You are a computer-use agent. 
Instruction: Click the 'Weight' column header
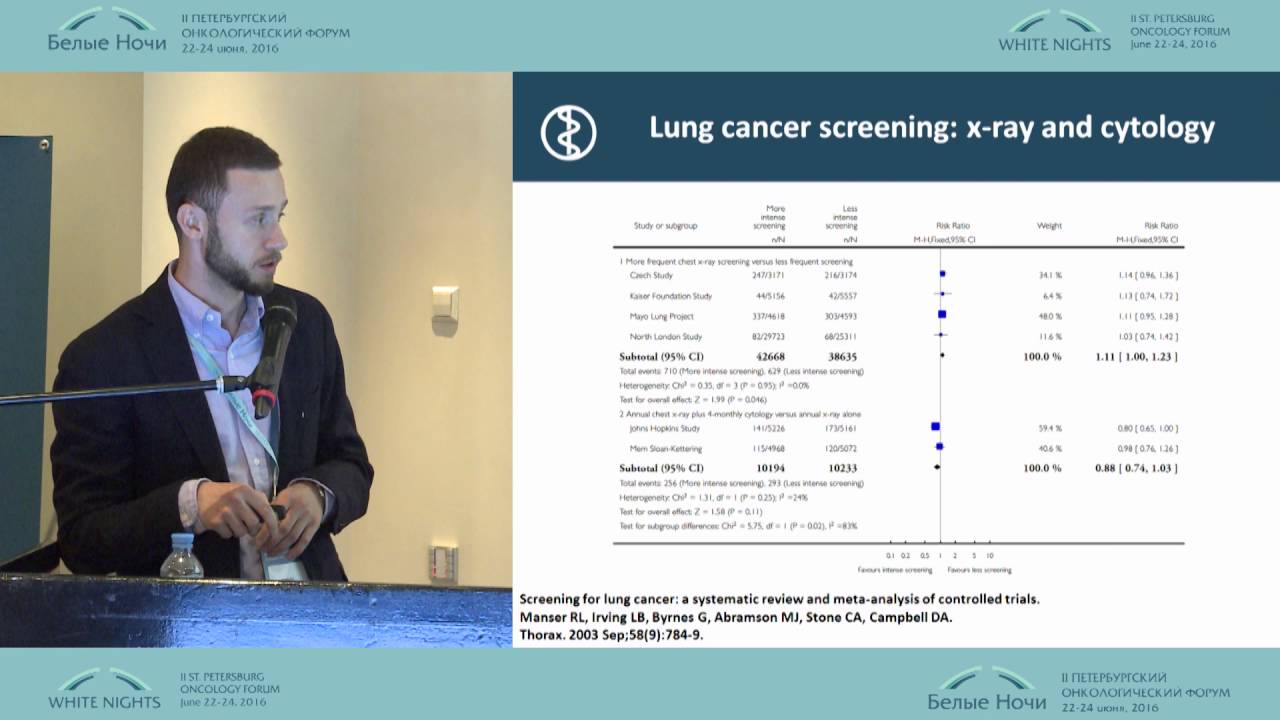[1050, 226]
